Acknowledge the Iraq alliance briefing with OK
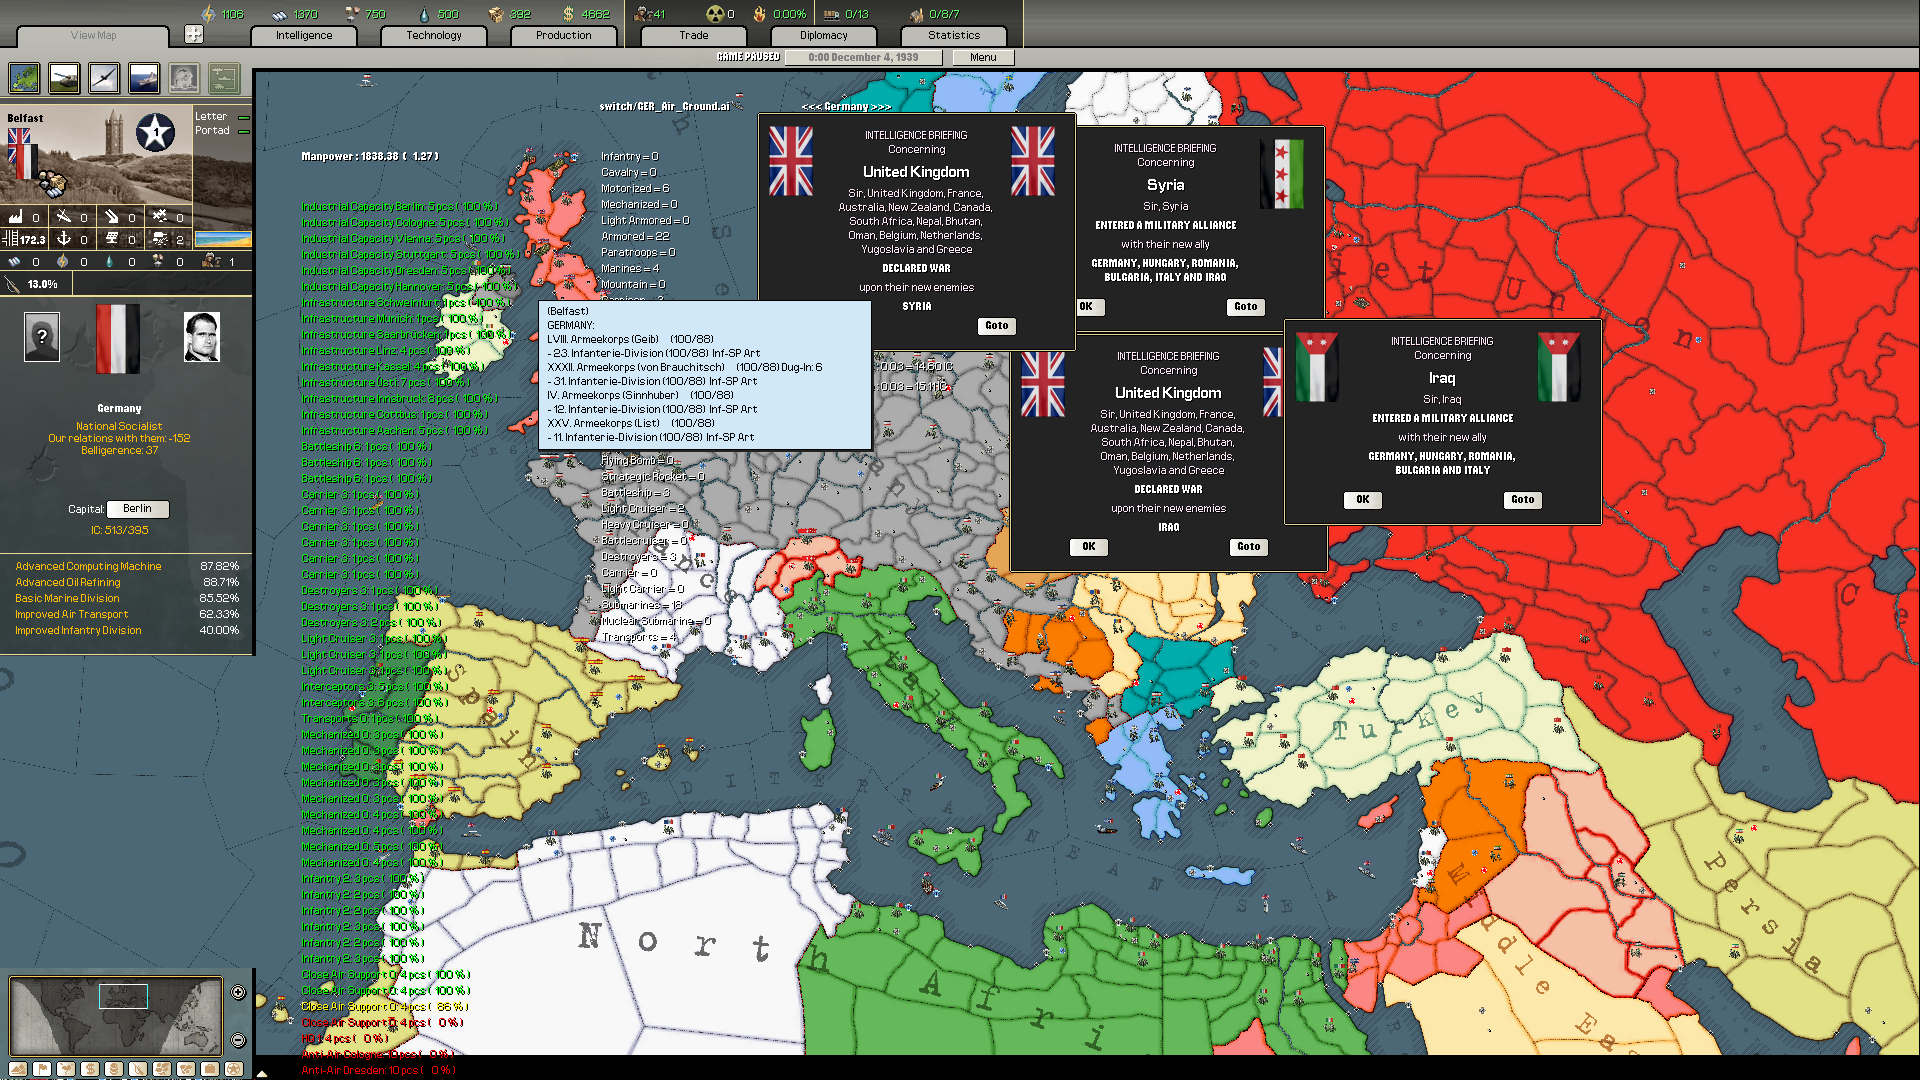 1362,500
